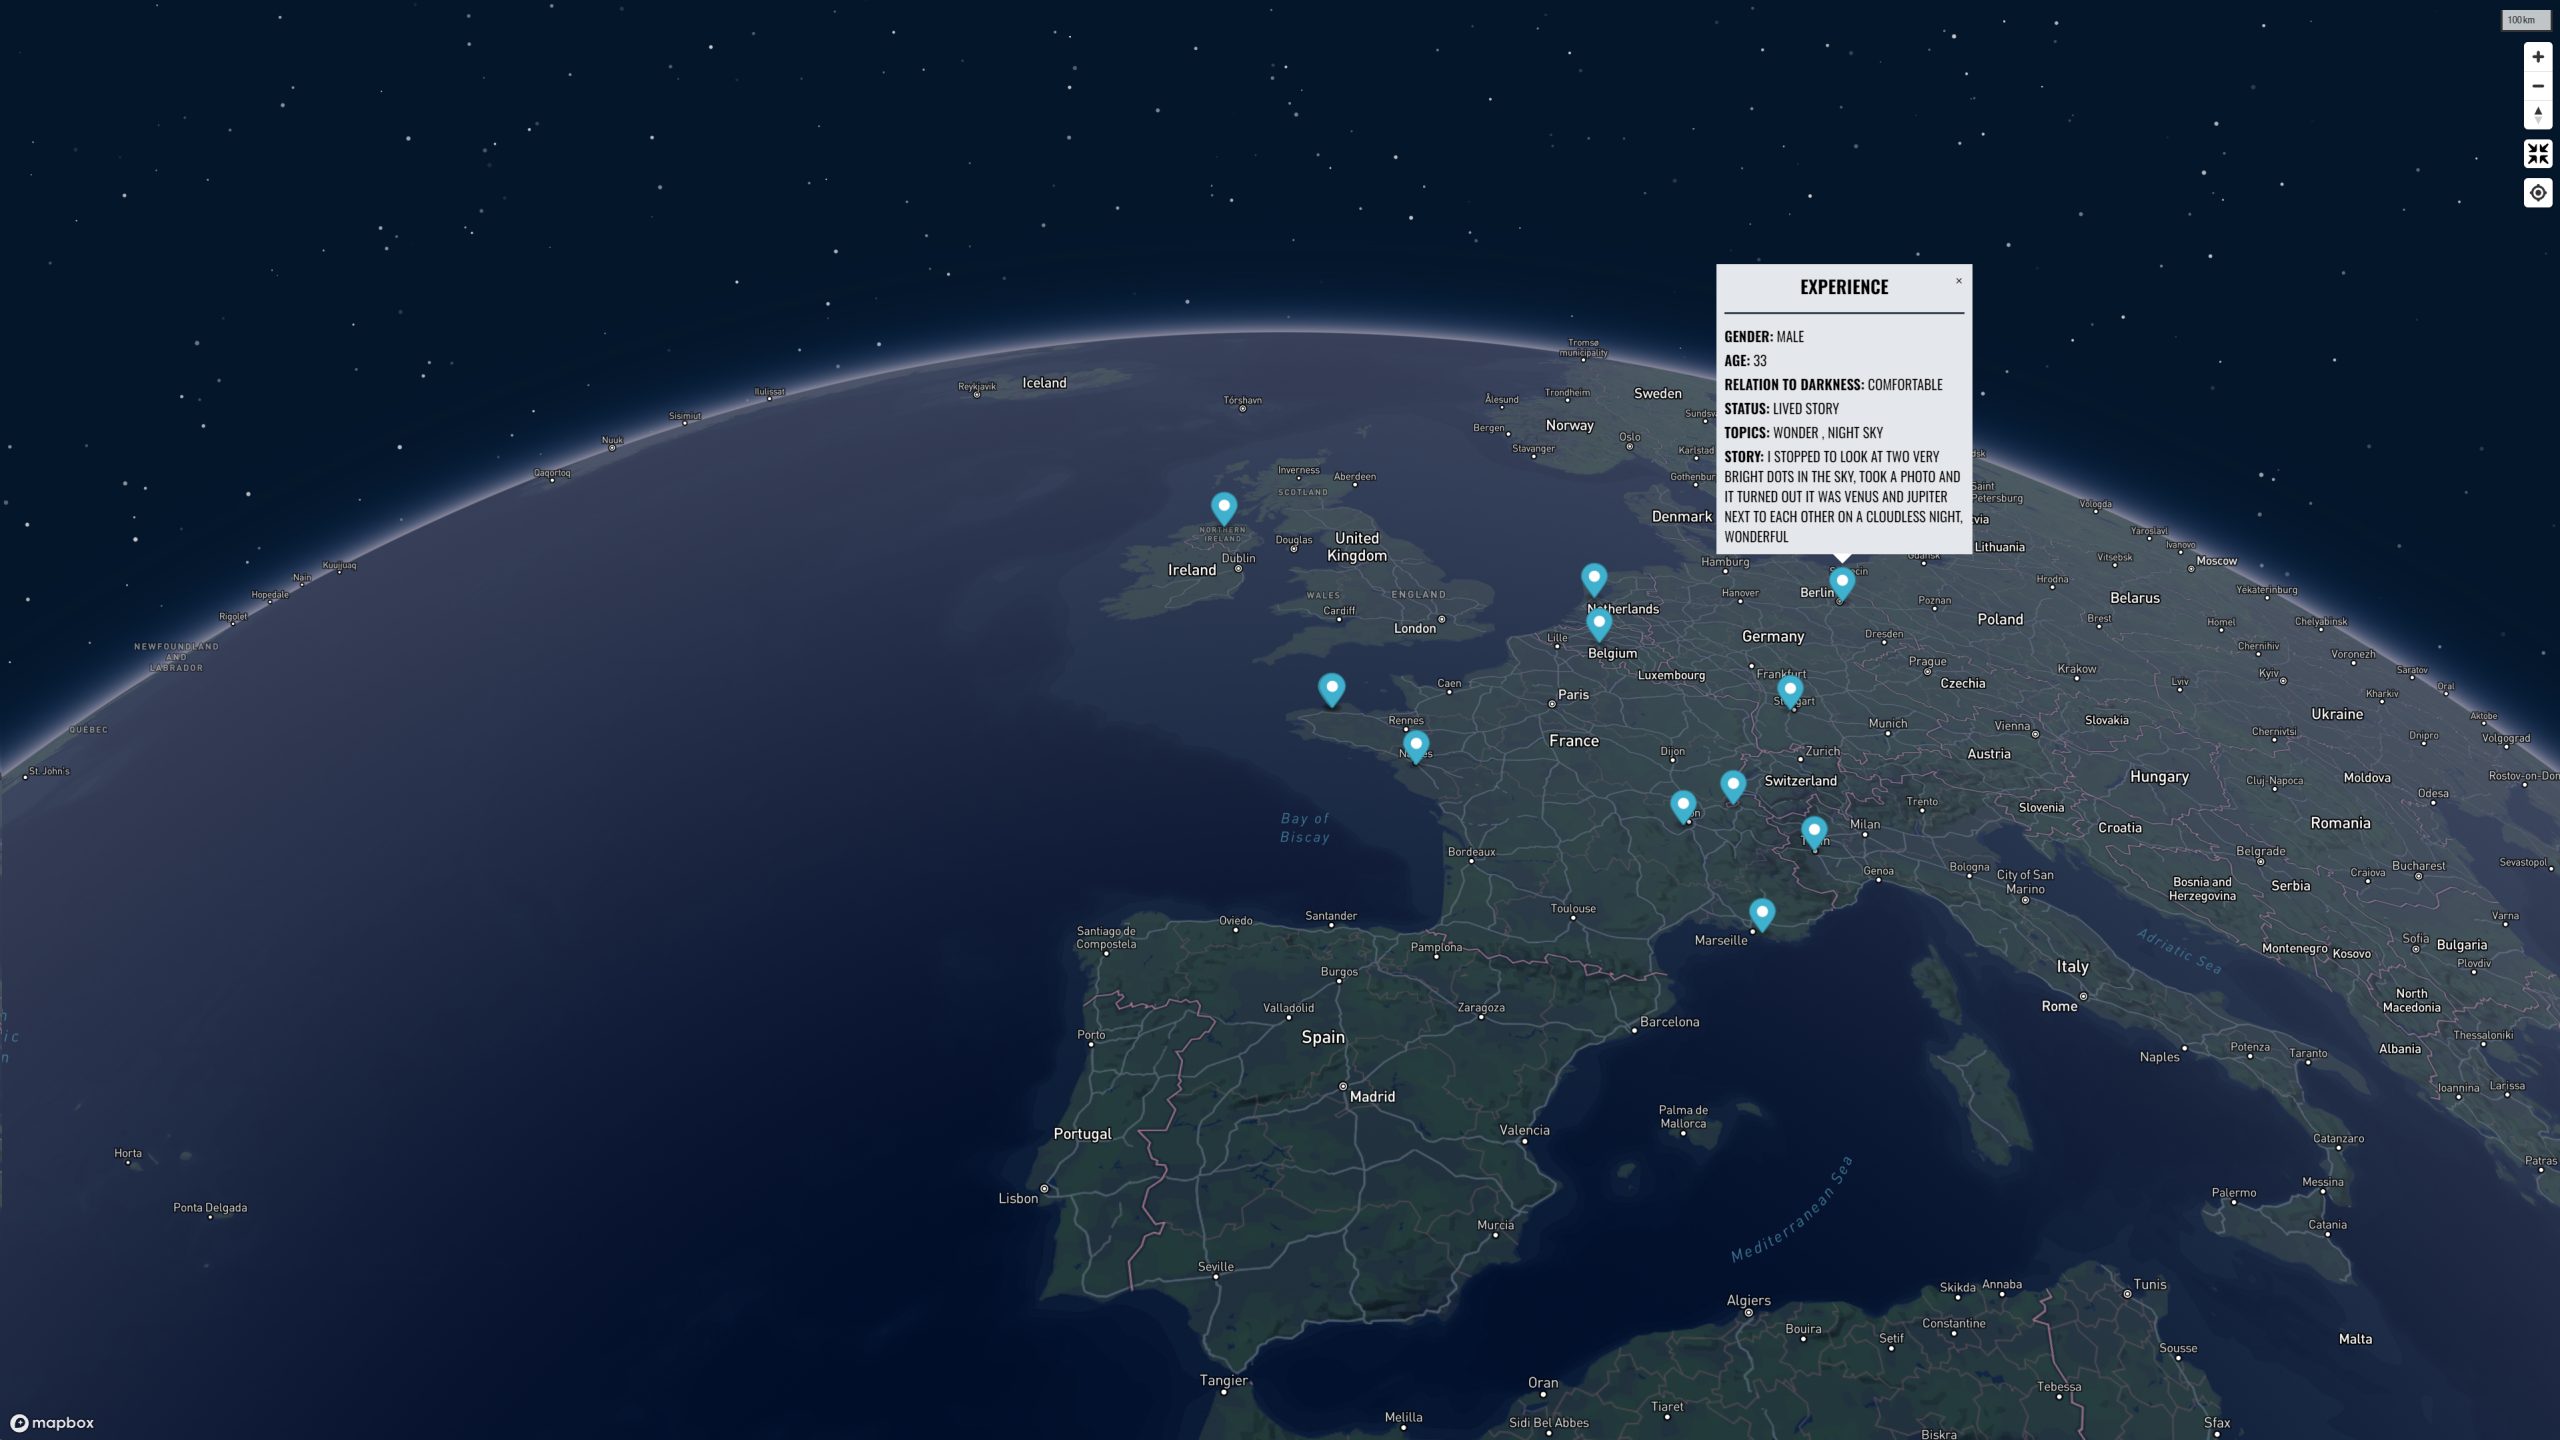The height and width of the screenshot is (1440, 2560).
Task: Open the pin near Stuttgart
Action: (x=1789, y=690)
